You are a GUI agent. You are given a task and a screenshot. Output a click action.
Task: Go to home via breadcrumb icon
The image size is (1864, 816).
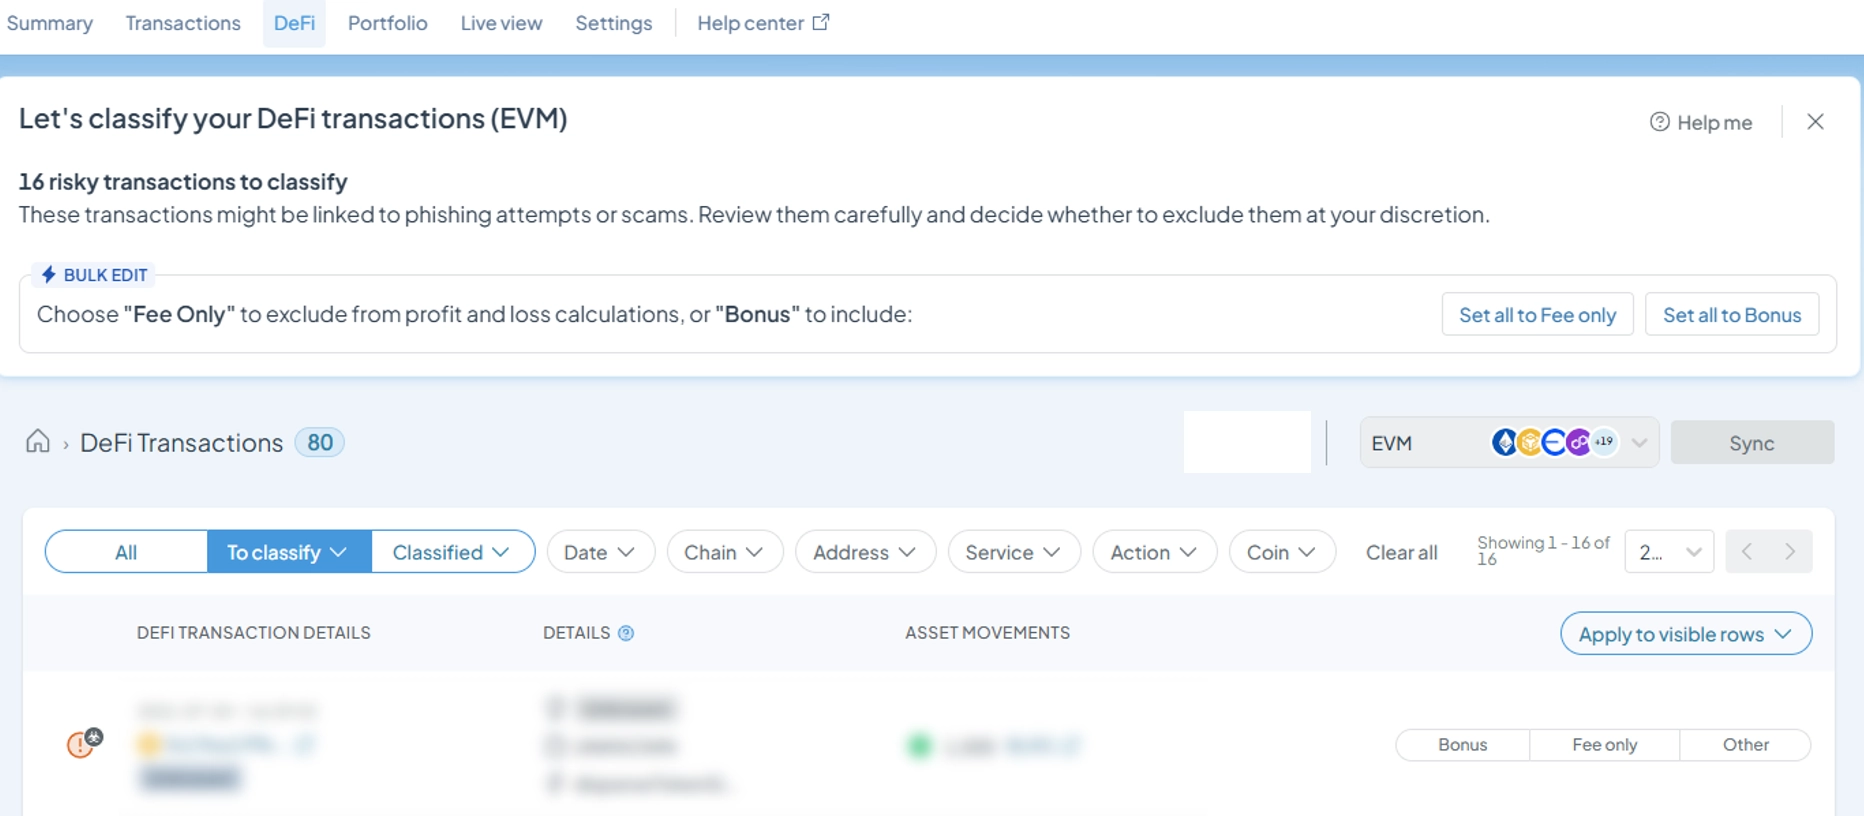(x=38, y=441)
